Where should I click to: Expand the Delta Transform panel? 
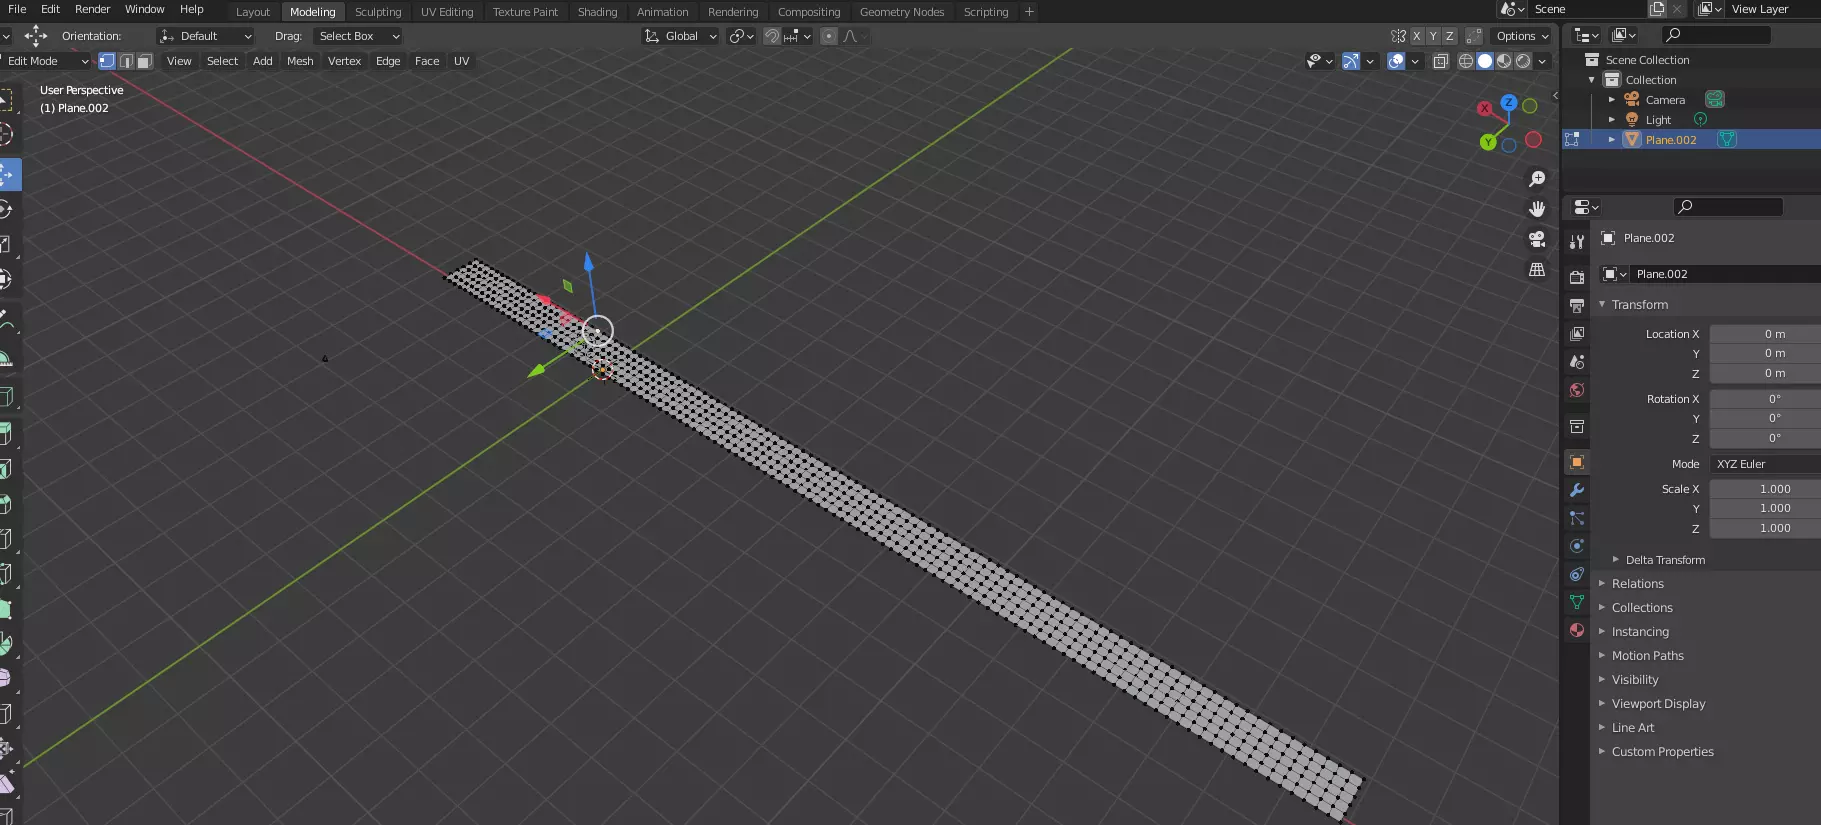1665,560
